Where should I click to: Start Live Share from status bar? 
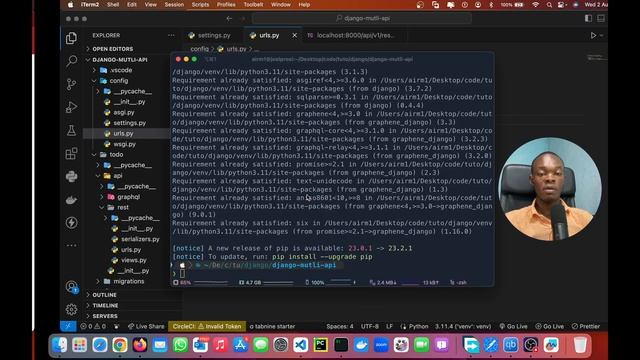tap(146, 326)
